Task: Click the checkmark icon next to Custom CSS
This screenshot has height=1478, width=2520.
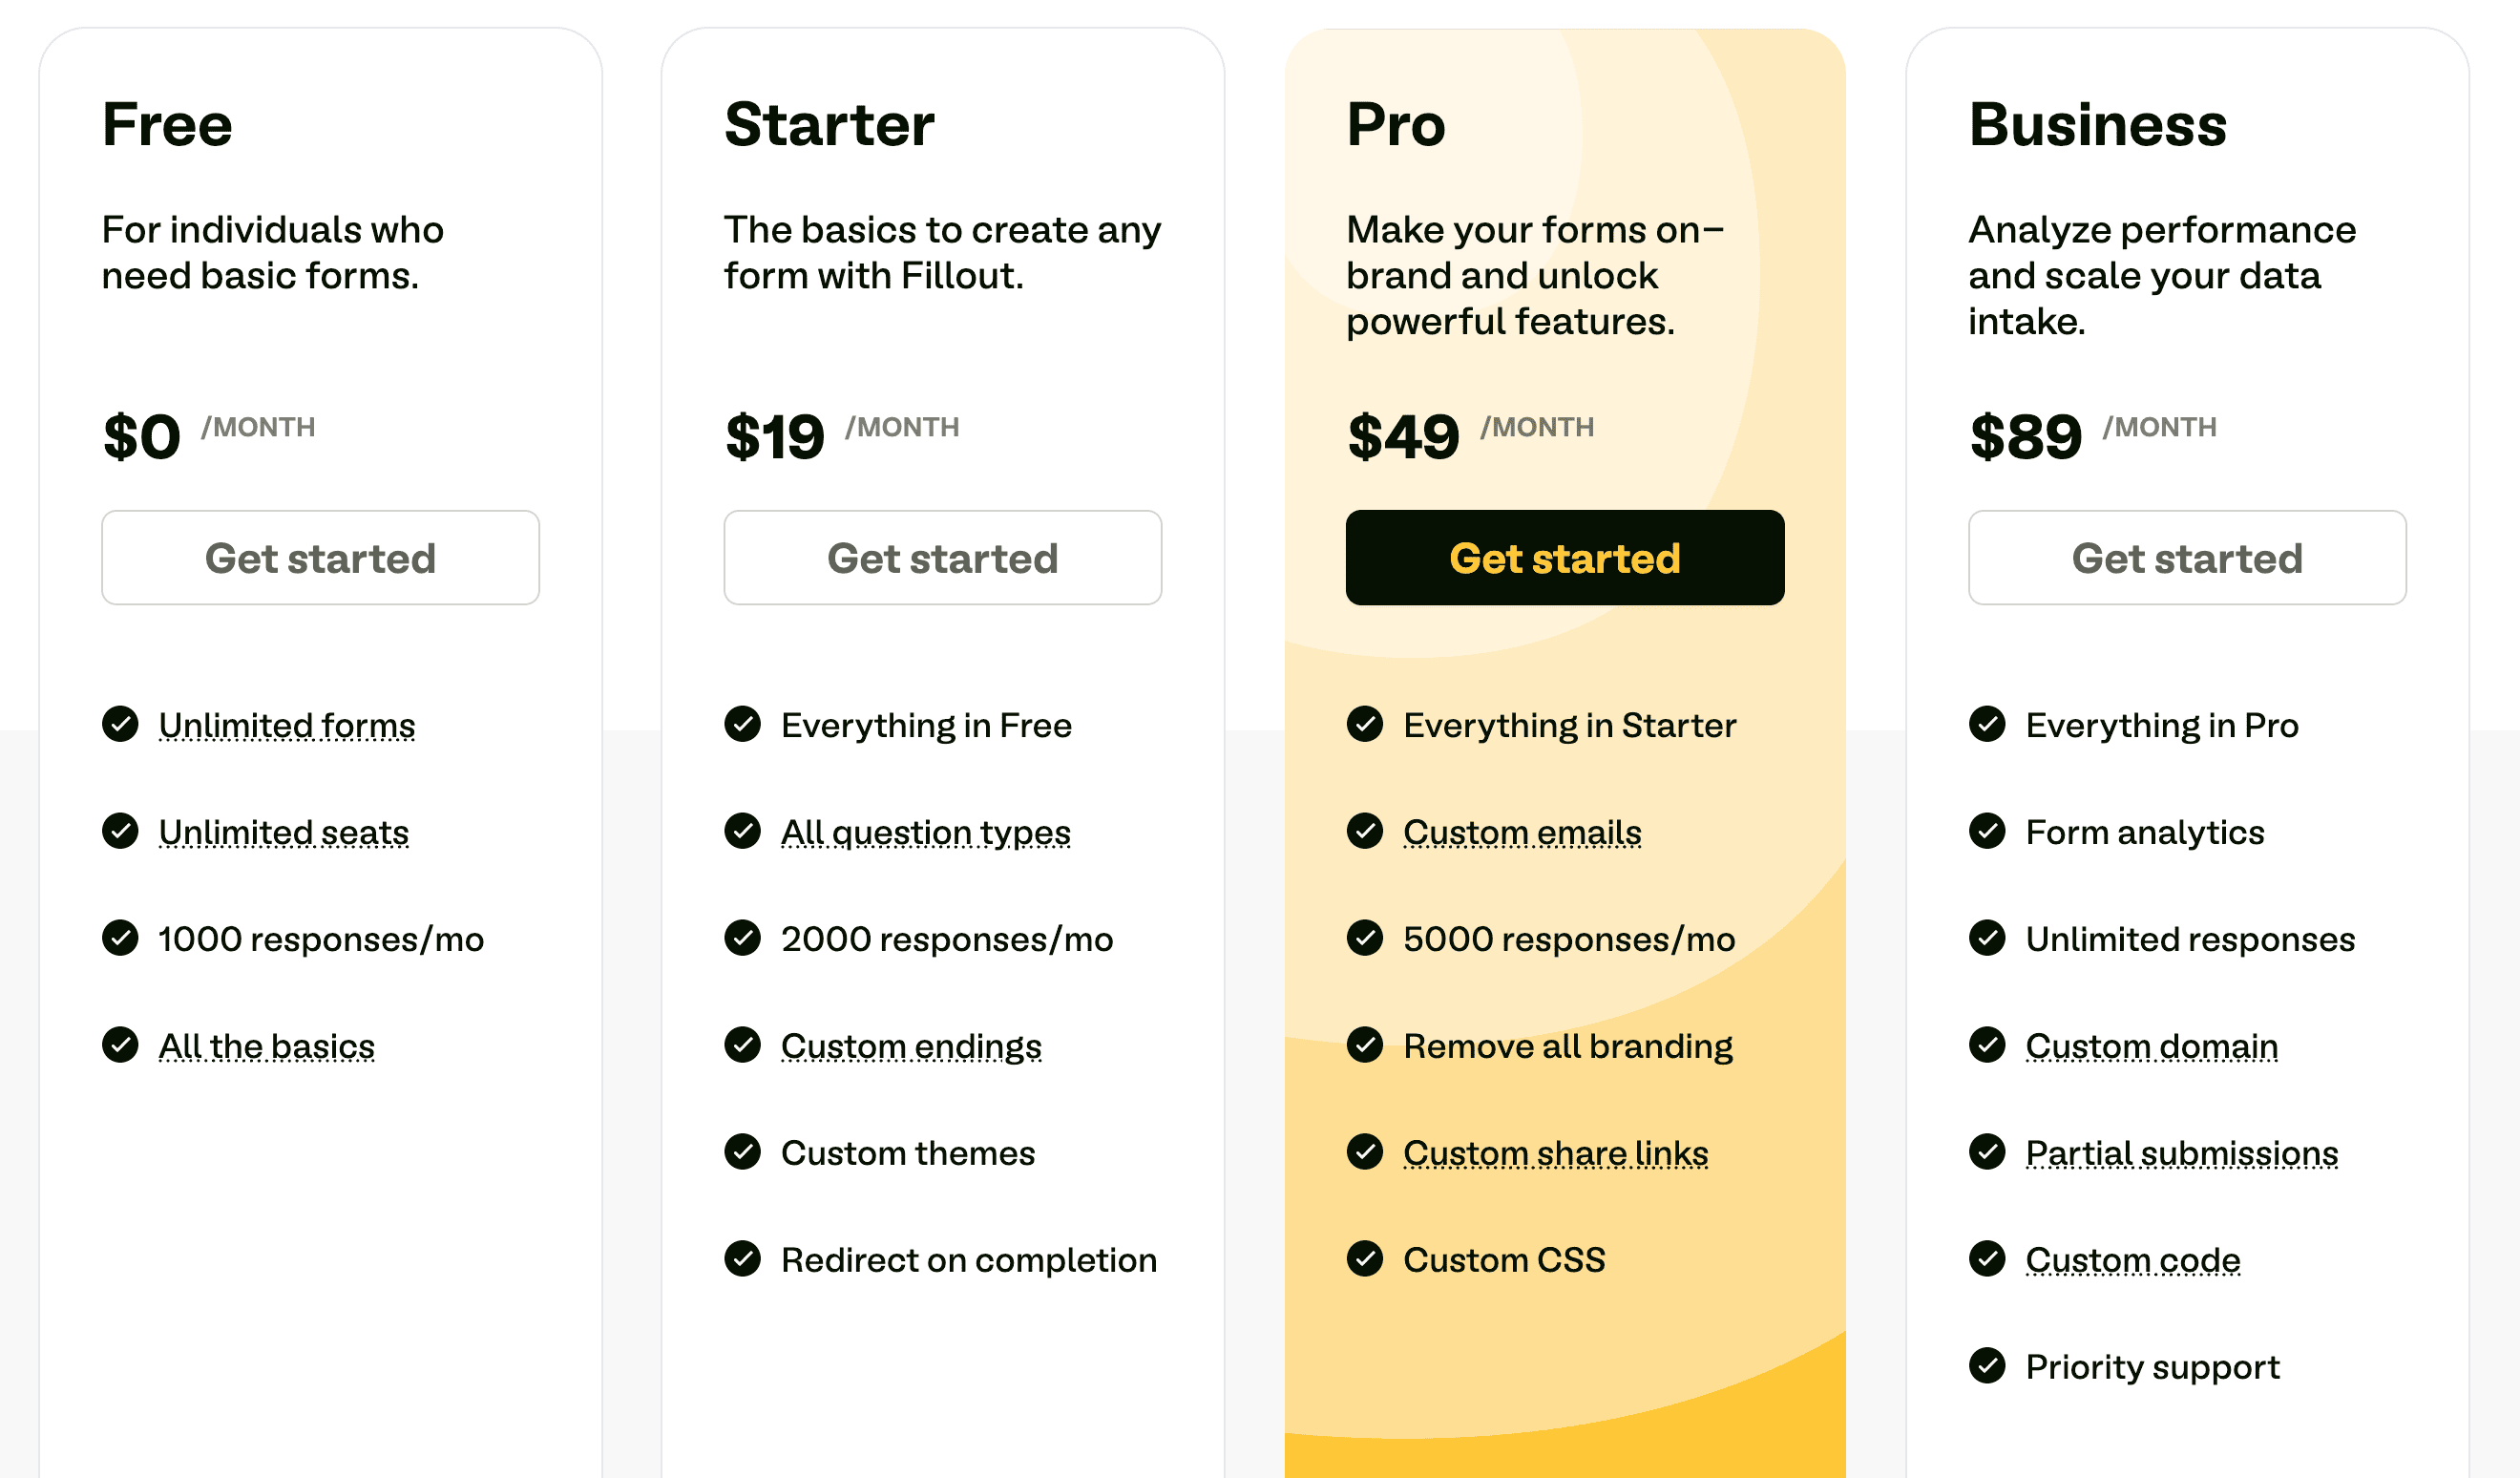Action: coord(1364,1259)
